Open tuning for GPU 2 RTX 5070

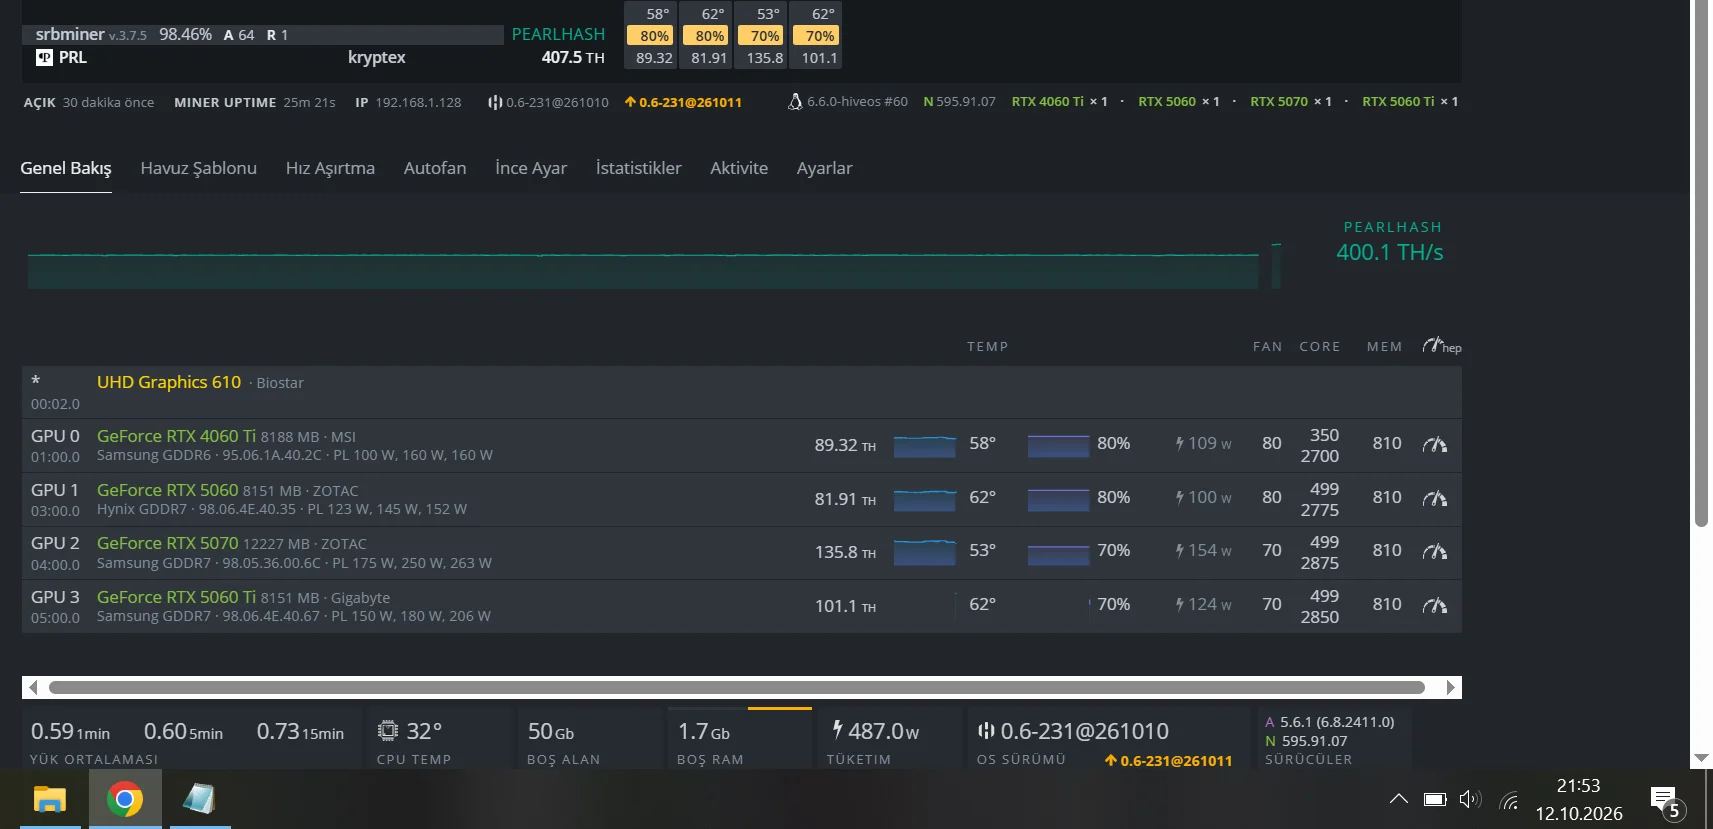[x=1435, y=552]
